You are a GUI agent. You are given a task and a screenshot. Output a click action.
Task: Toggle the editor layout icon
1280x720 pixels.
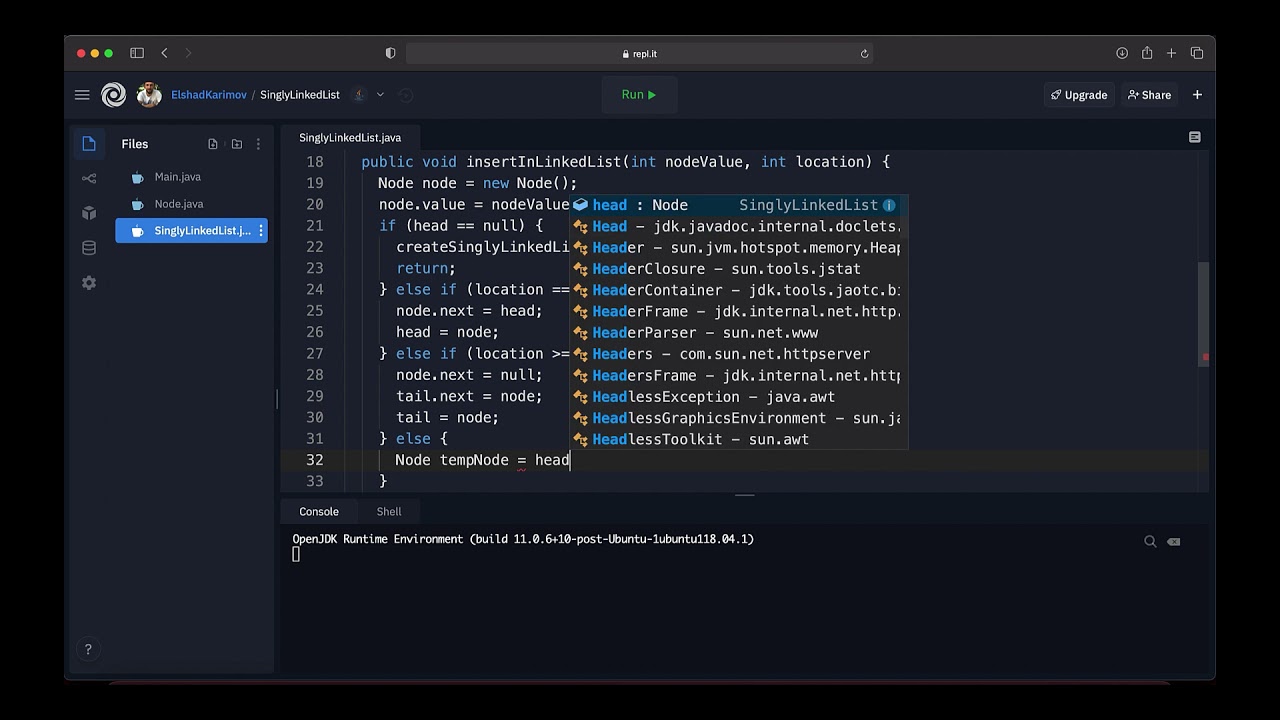1194,137
